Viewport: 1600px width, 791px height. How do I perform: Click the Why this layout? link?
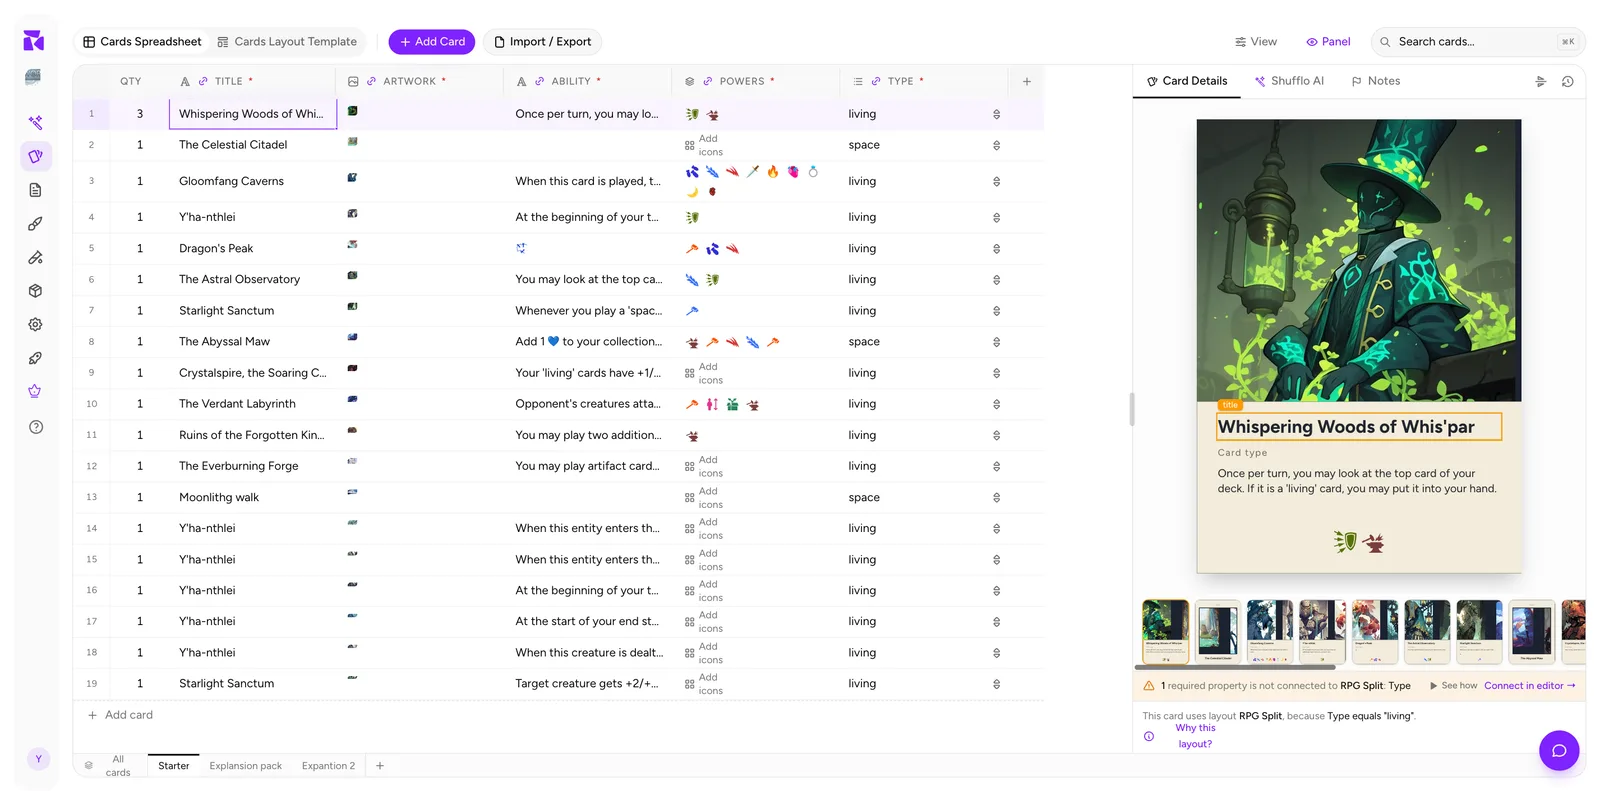coord(1195,736)
